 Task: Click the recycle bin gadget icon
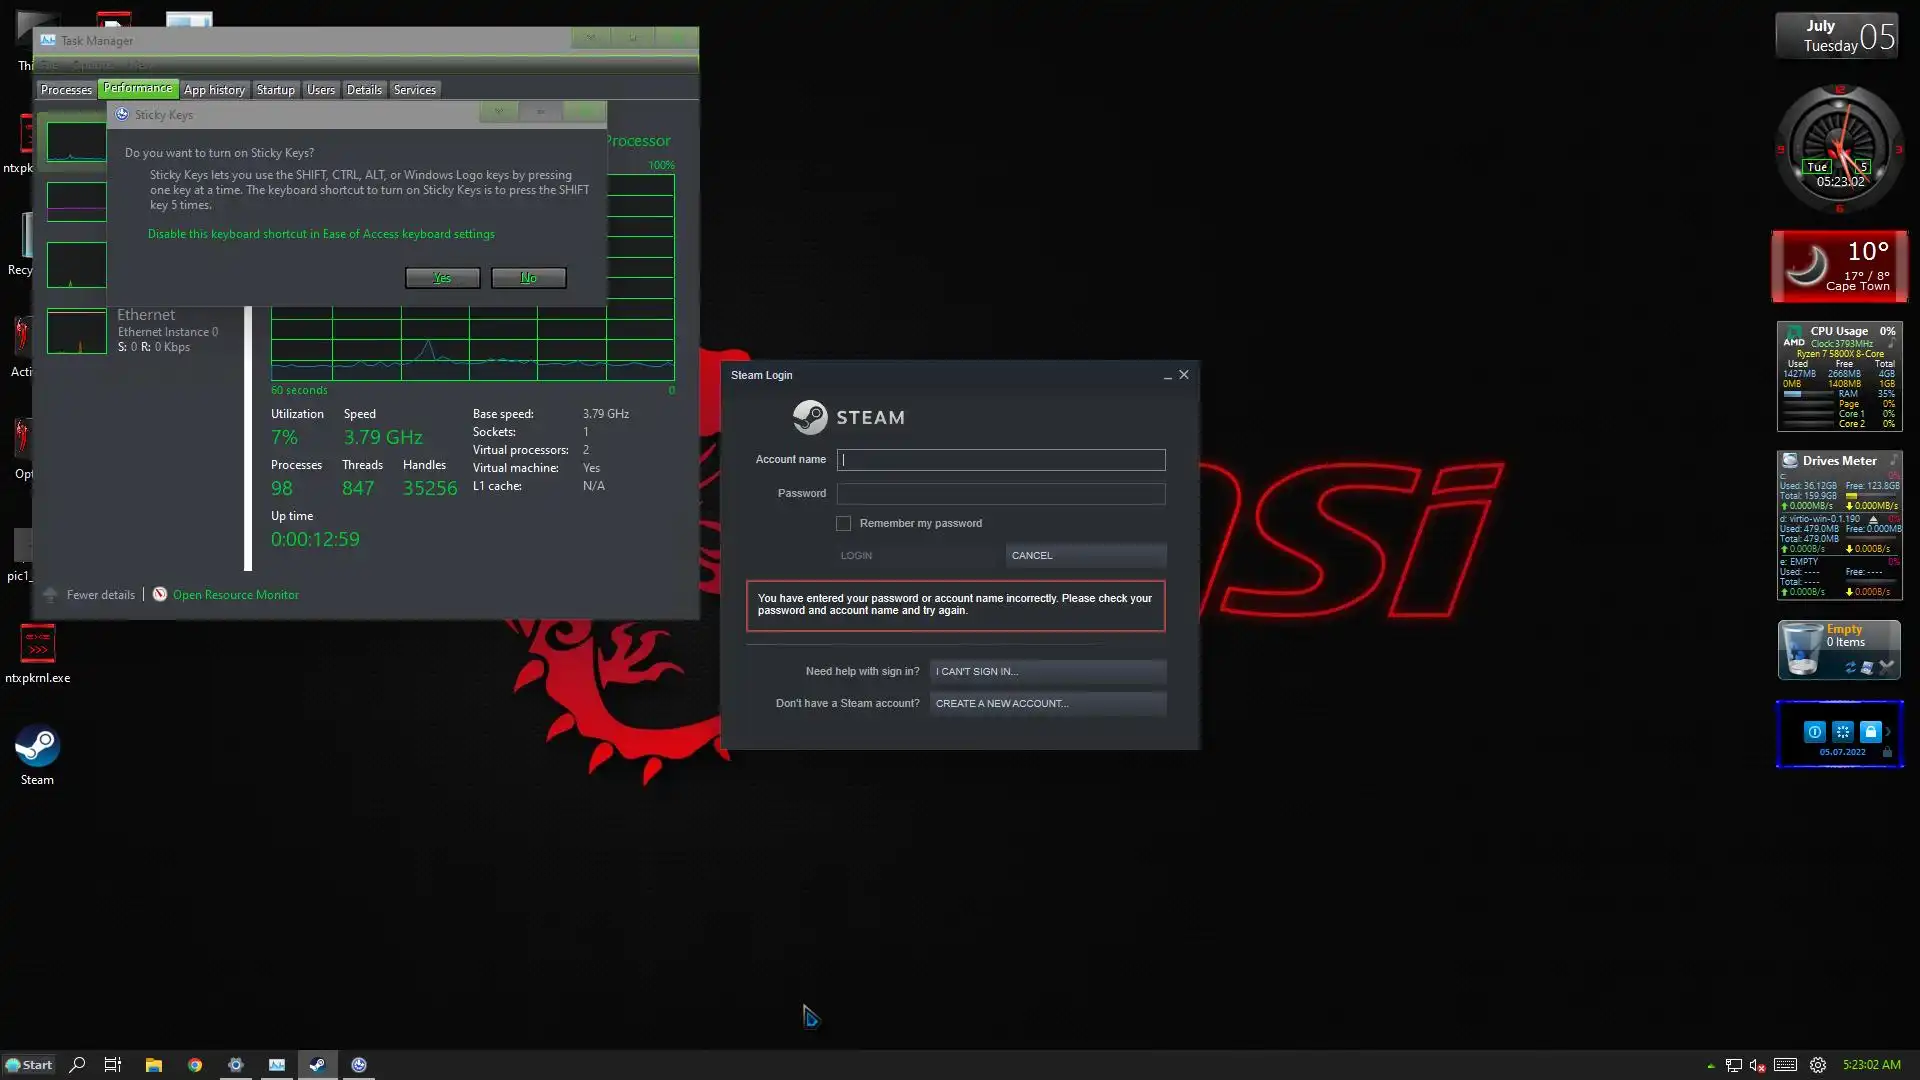tap(1803, 649)
